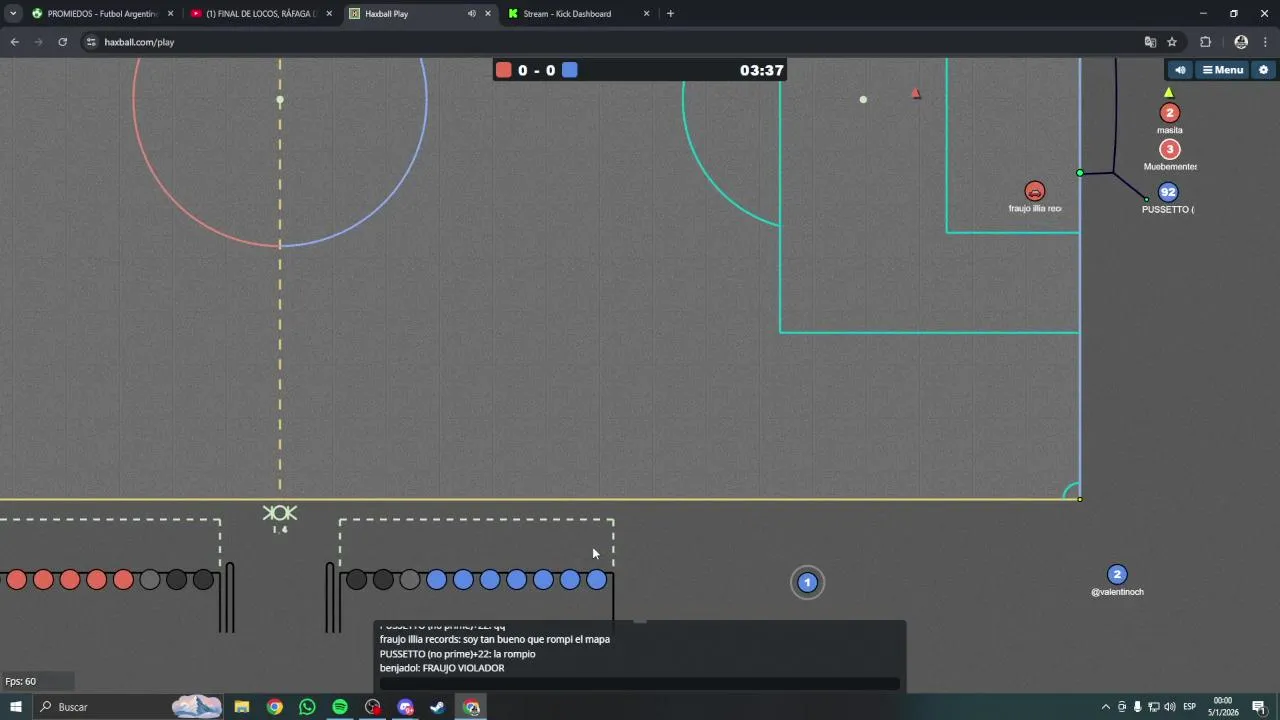Close the Haxball Play tab
This screenshot has width=1280, height=720.
488,14
